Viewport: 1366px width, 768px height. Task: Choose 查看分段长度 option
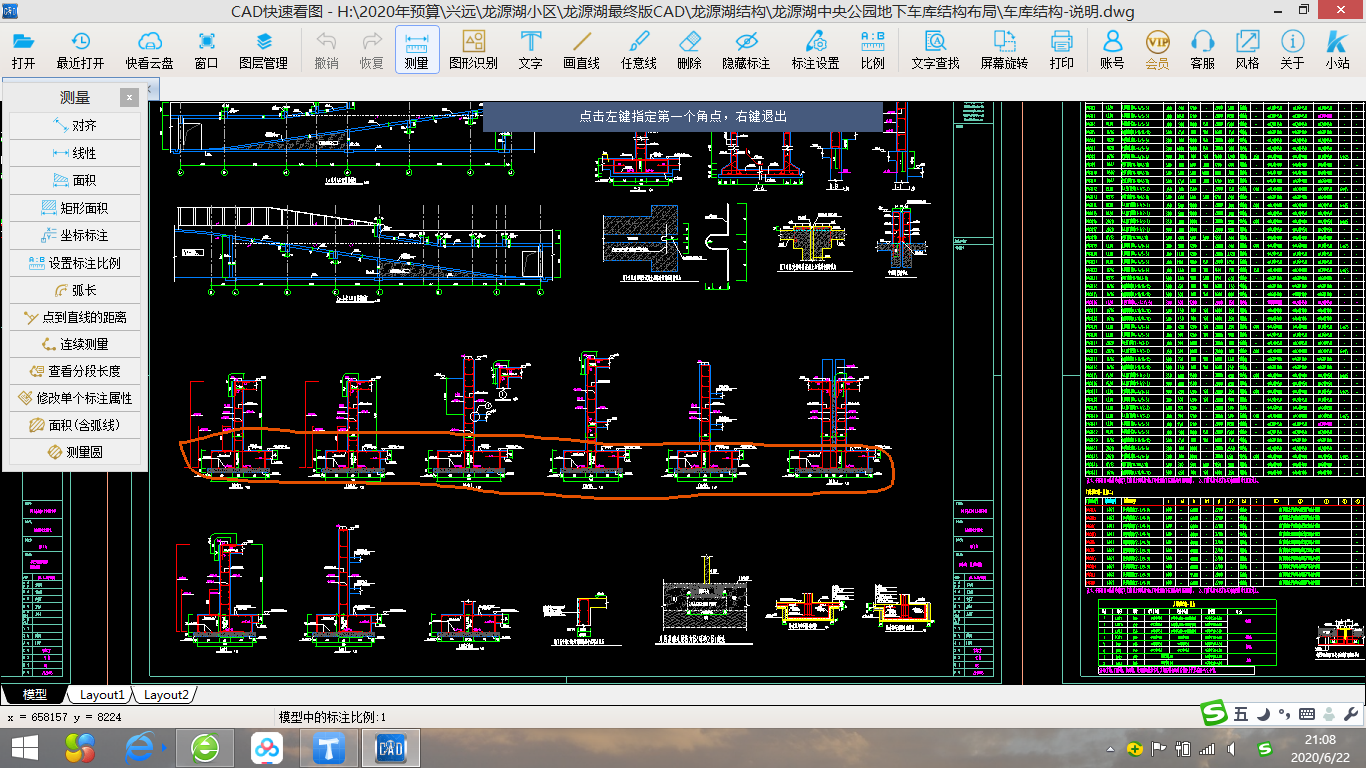click(x=75, y=371)
